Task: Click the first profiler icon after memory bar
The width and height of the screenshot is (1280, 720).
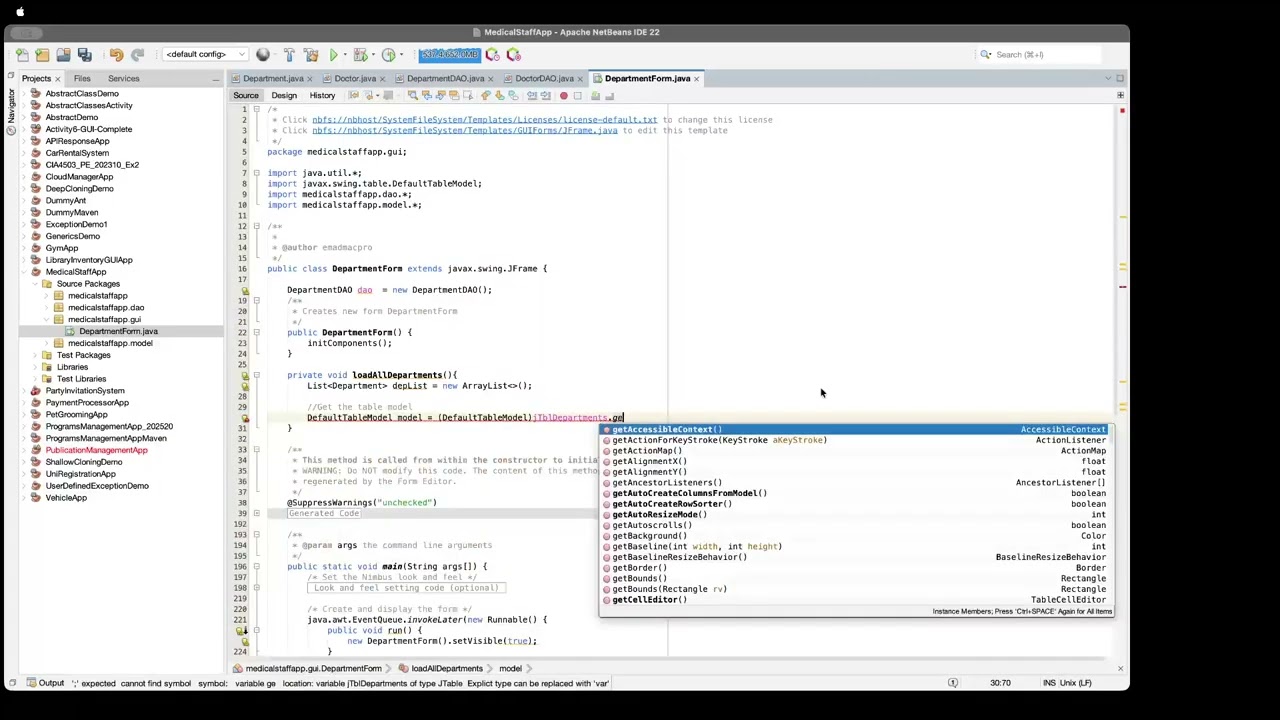Action: click(492, 55)
